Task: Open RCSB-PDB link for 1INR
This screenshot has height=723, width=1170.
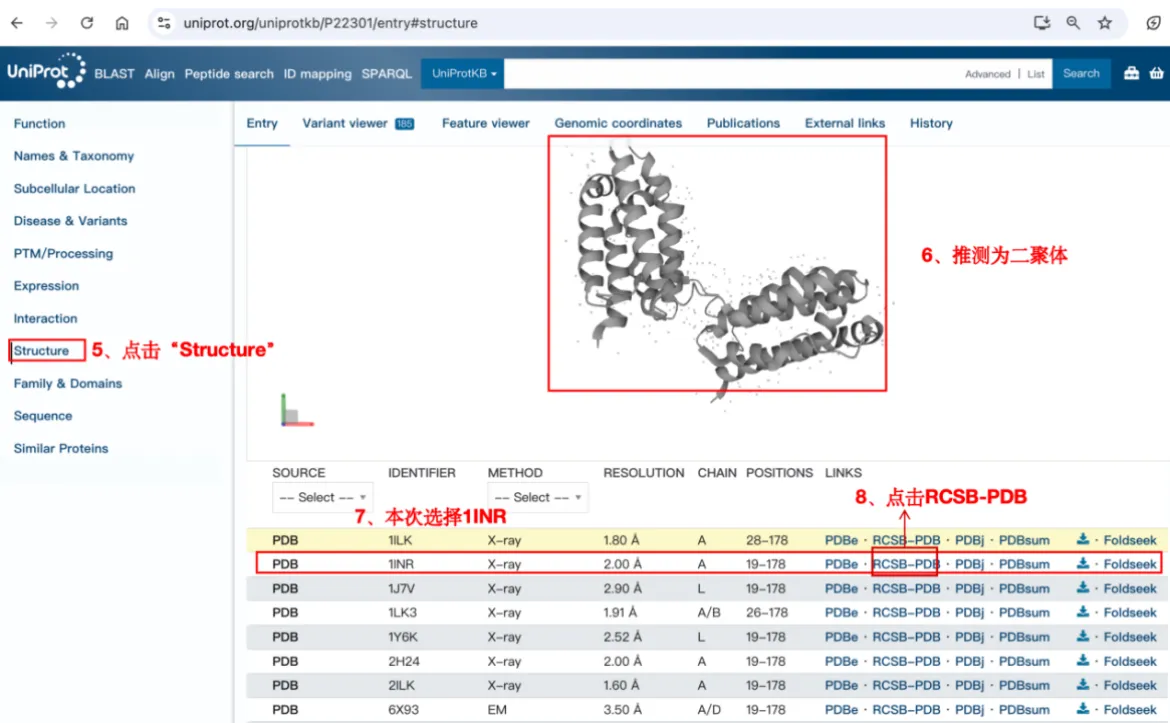Action: (906, 564)
